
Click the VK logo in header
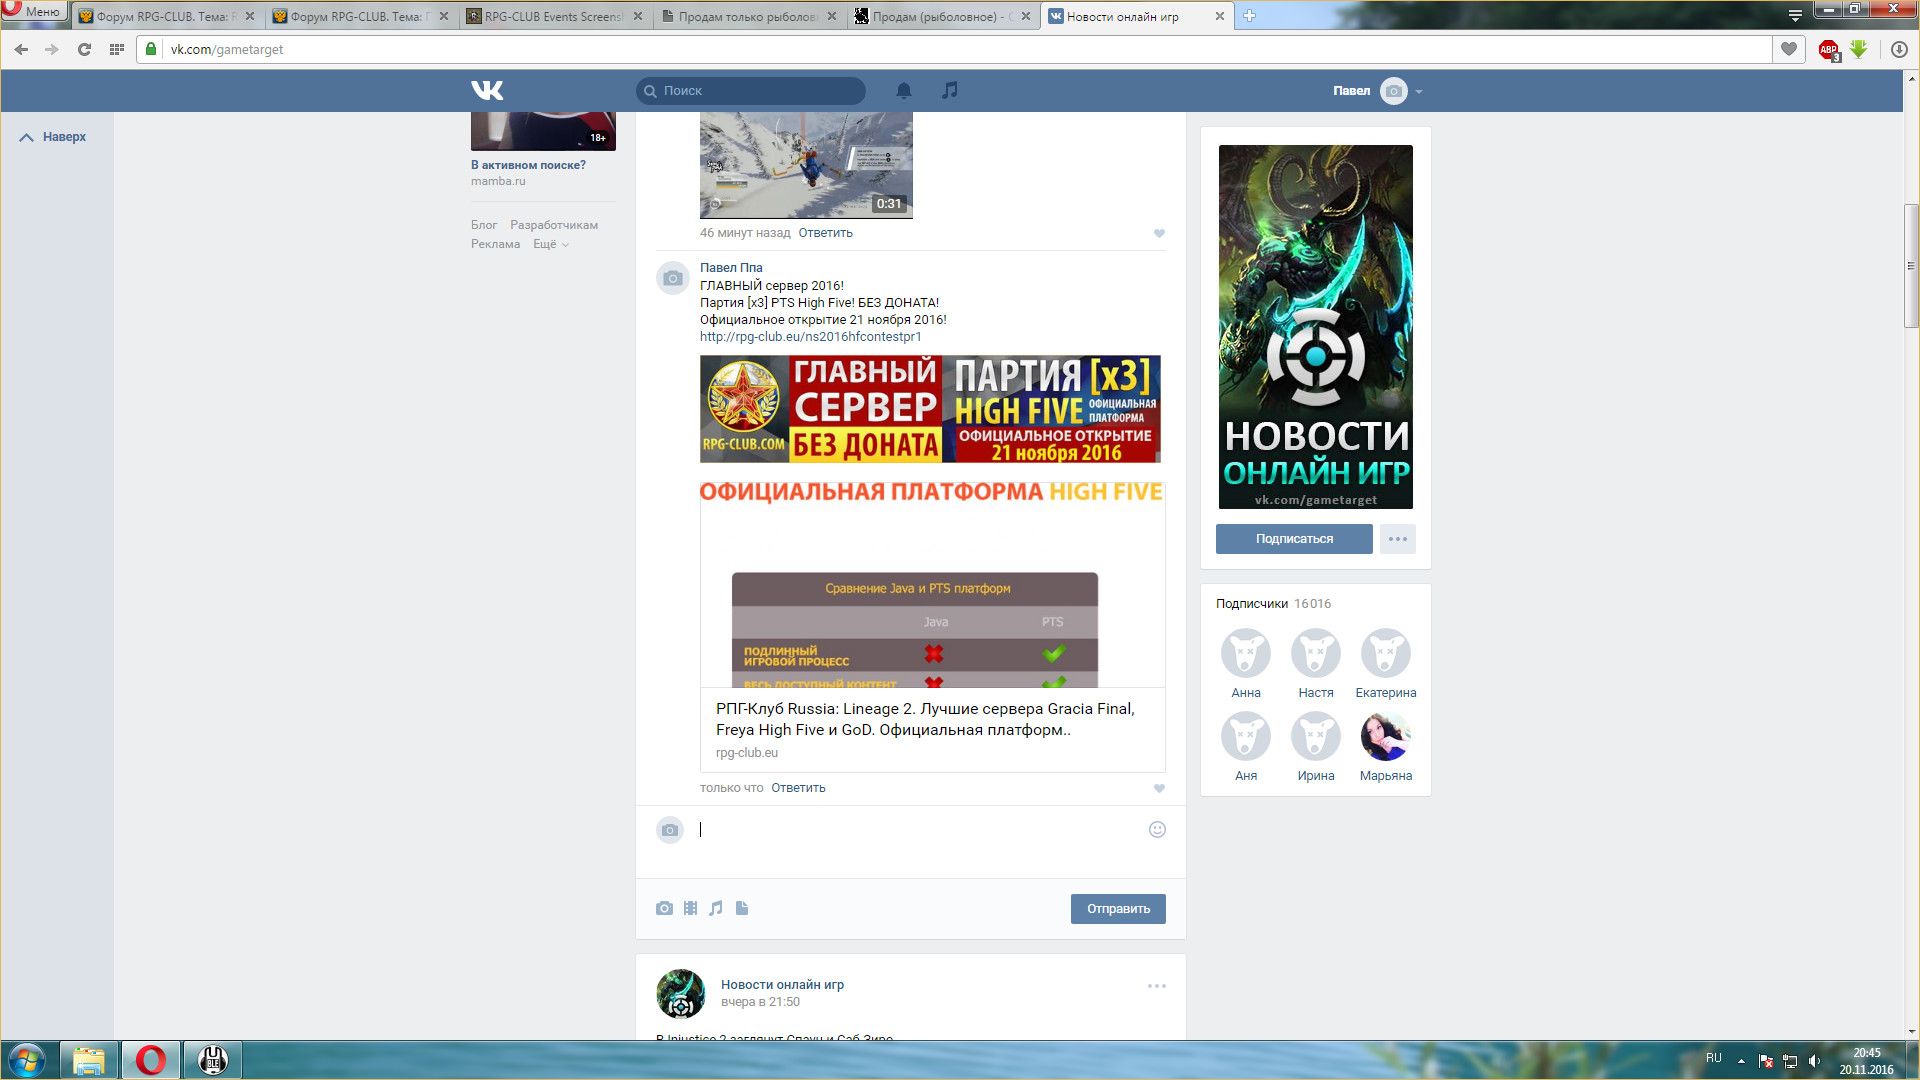[487, 90]
